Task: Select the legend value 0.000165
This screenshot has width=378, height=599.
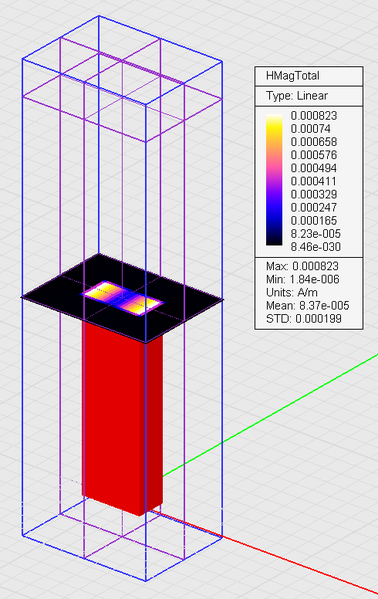Action: click(x=314, y=220)
